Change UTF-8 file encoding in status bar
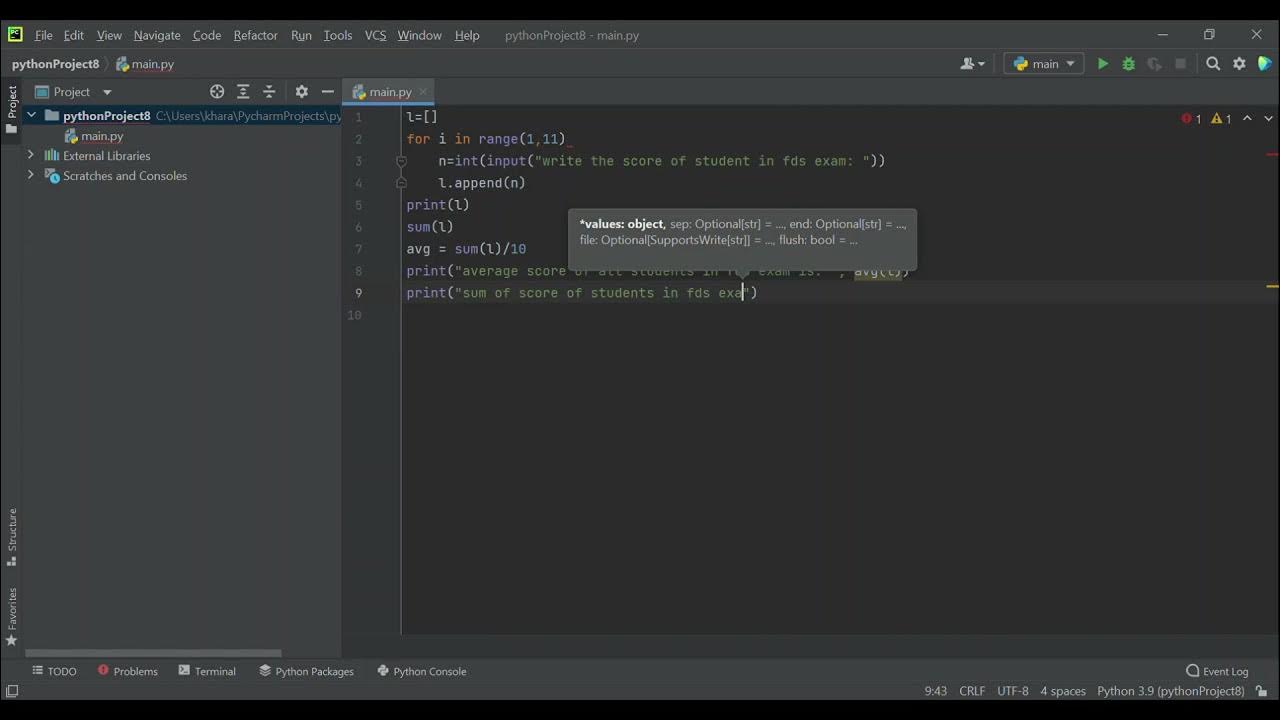This screenshot has height=720, width=1280. tap(1012, 691)
